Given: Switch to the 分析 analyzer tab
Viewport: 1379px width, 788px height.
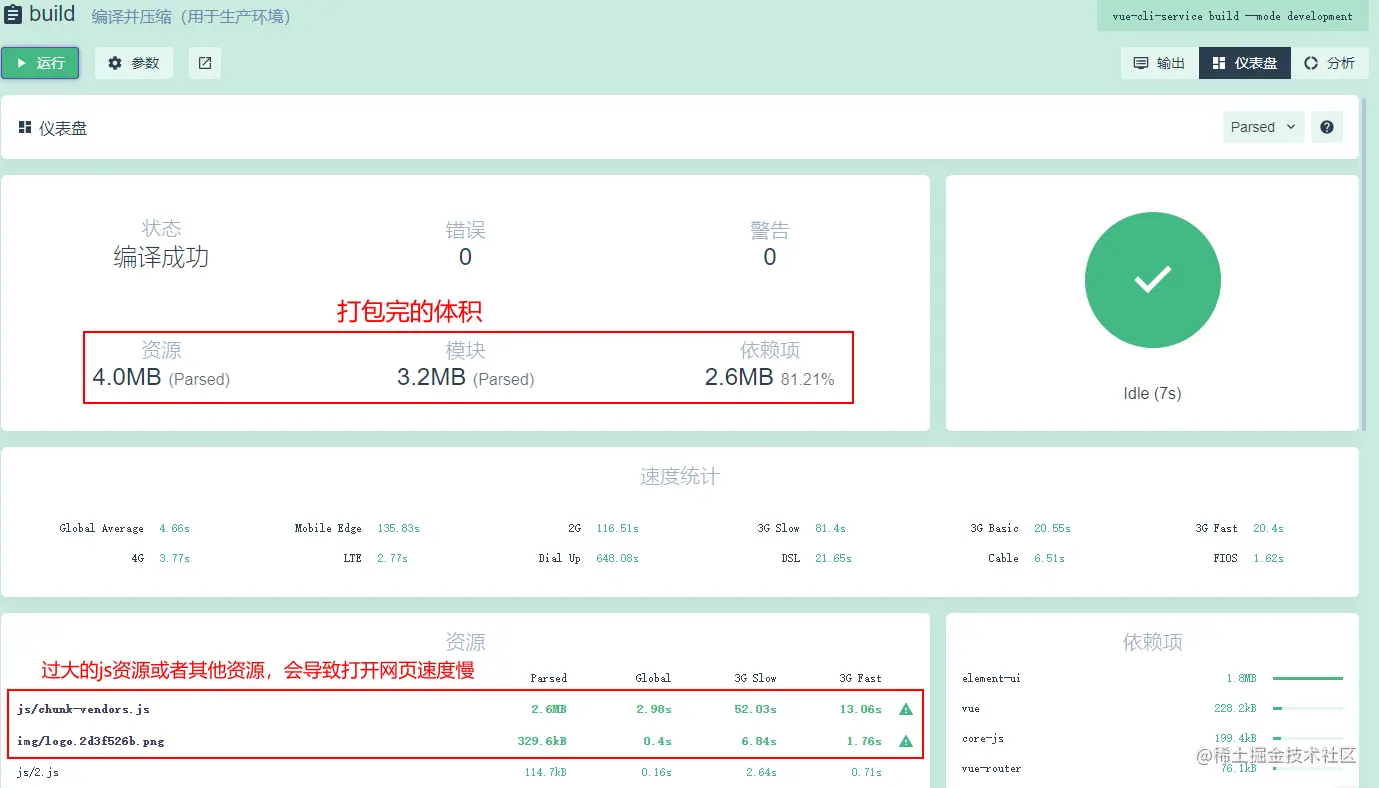Looking at the screenshot, I should coord(1330,63).
